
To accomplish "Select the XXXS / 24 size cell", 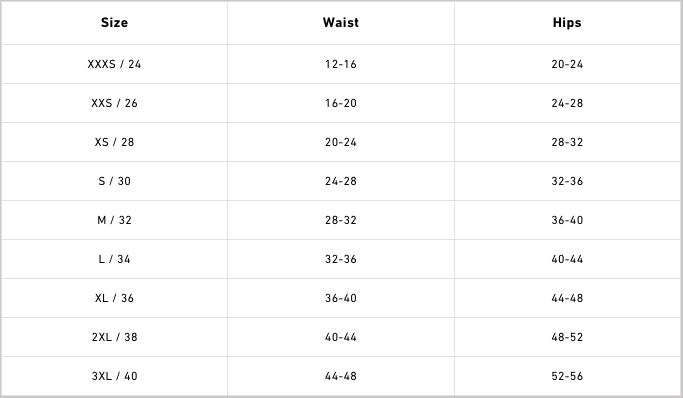I will tap(114, 64).
